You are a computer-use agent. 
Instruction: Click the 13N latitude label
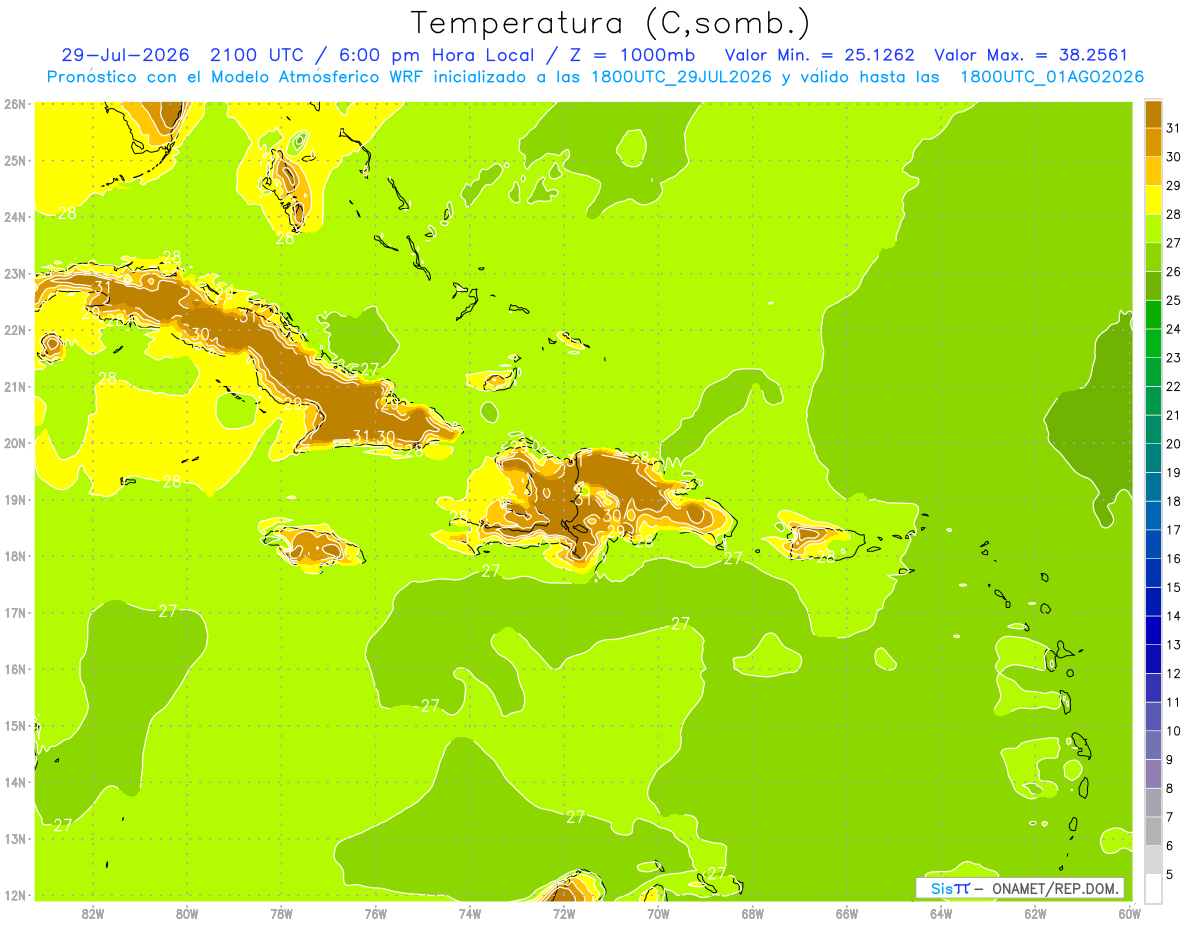[x=14, y=839]
